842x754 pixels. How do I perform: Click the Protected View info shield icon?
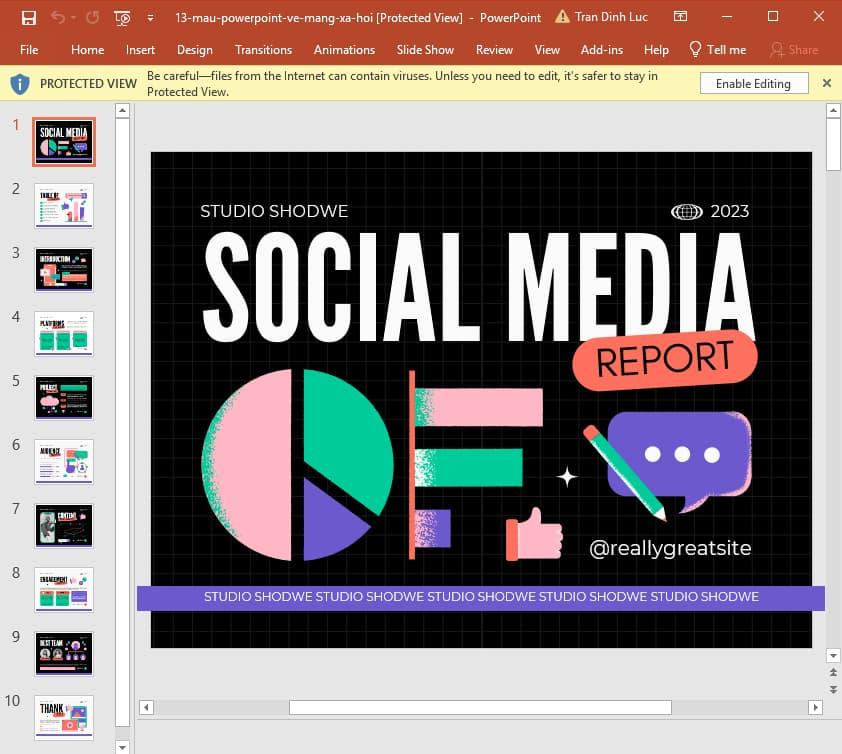[x=19, y=83]
